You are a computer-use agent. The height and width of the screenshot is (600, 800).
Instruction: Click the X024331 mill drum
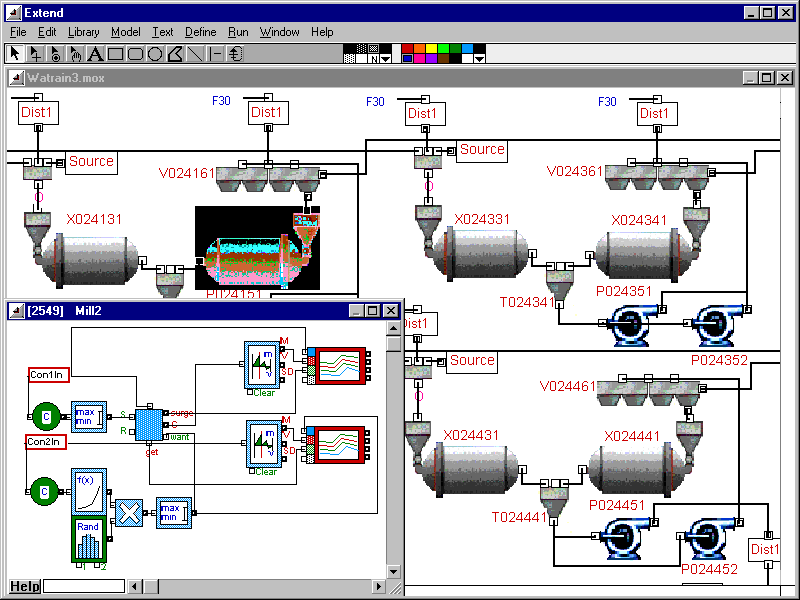pos(482,254)
